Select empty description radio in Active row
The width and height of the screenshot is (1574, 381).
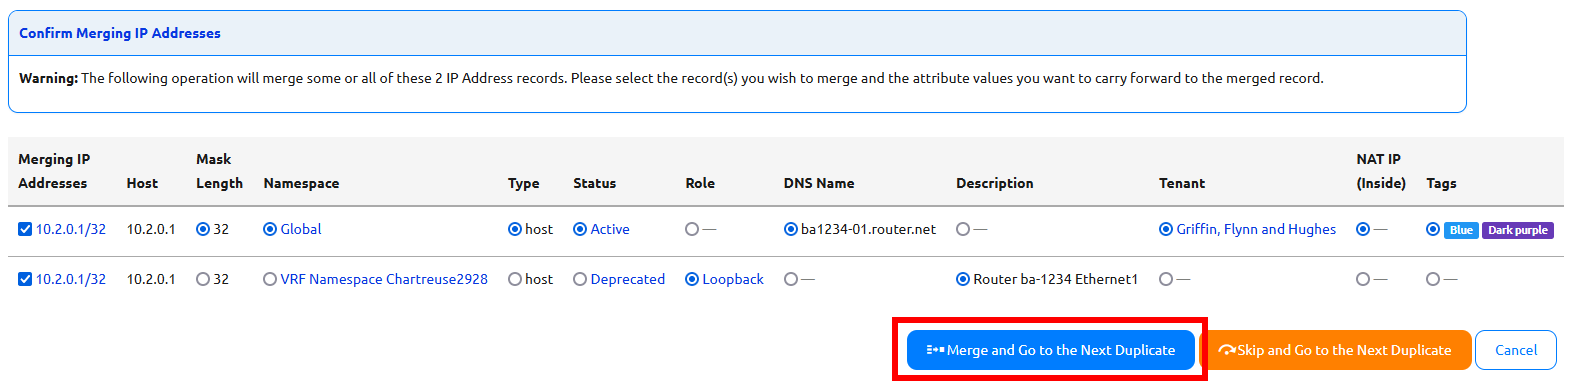coord(963,229)
